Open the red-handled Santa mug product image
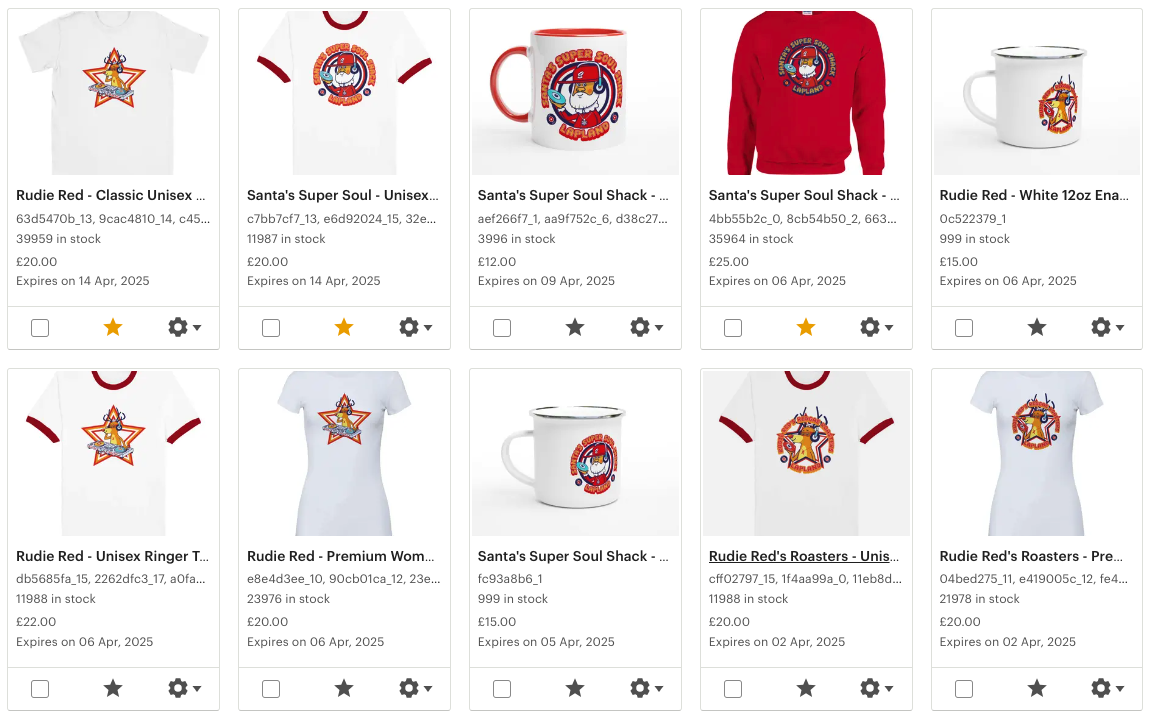 pos(576,93)
